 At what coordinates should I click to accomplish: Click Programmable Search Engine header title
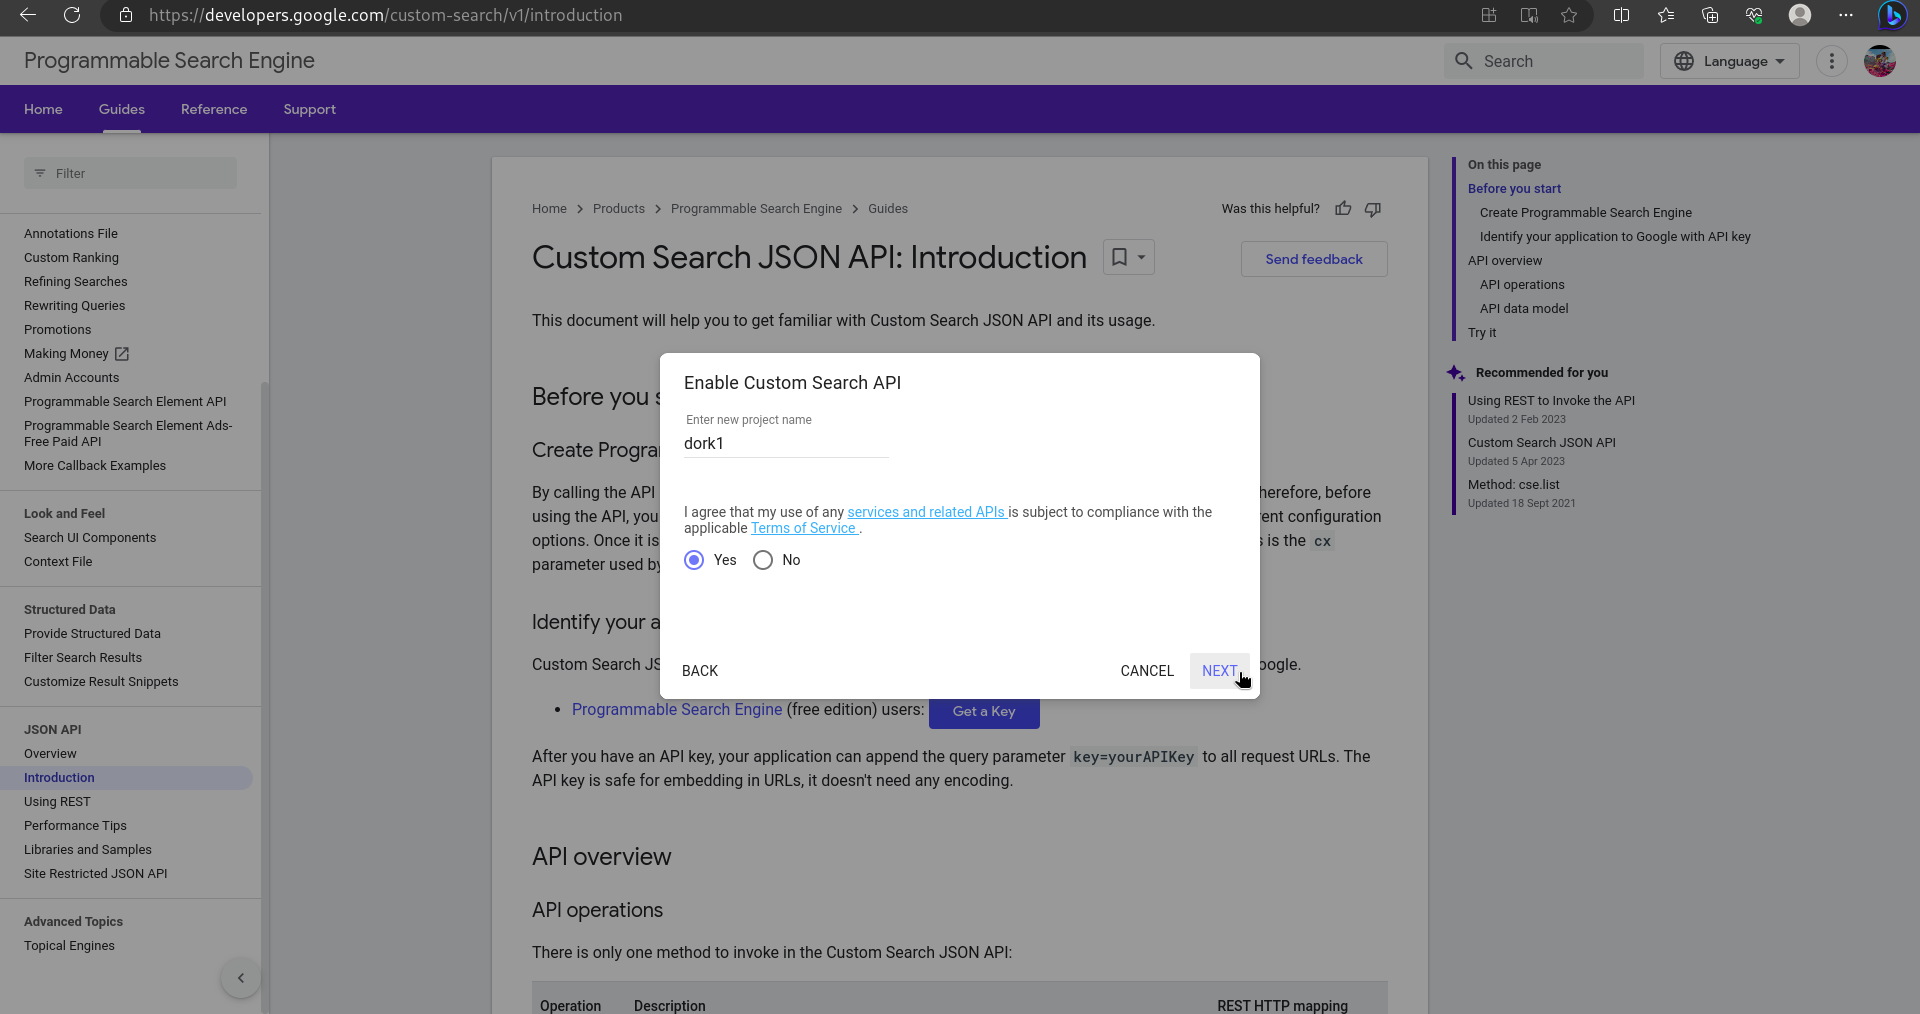coord(169,61)
